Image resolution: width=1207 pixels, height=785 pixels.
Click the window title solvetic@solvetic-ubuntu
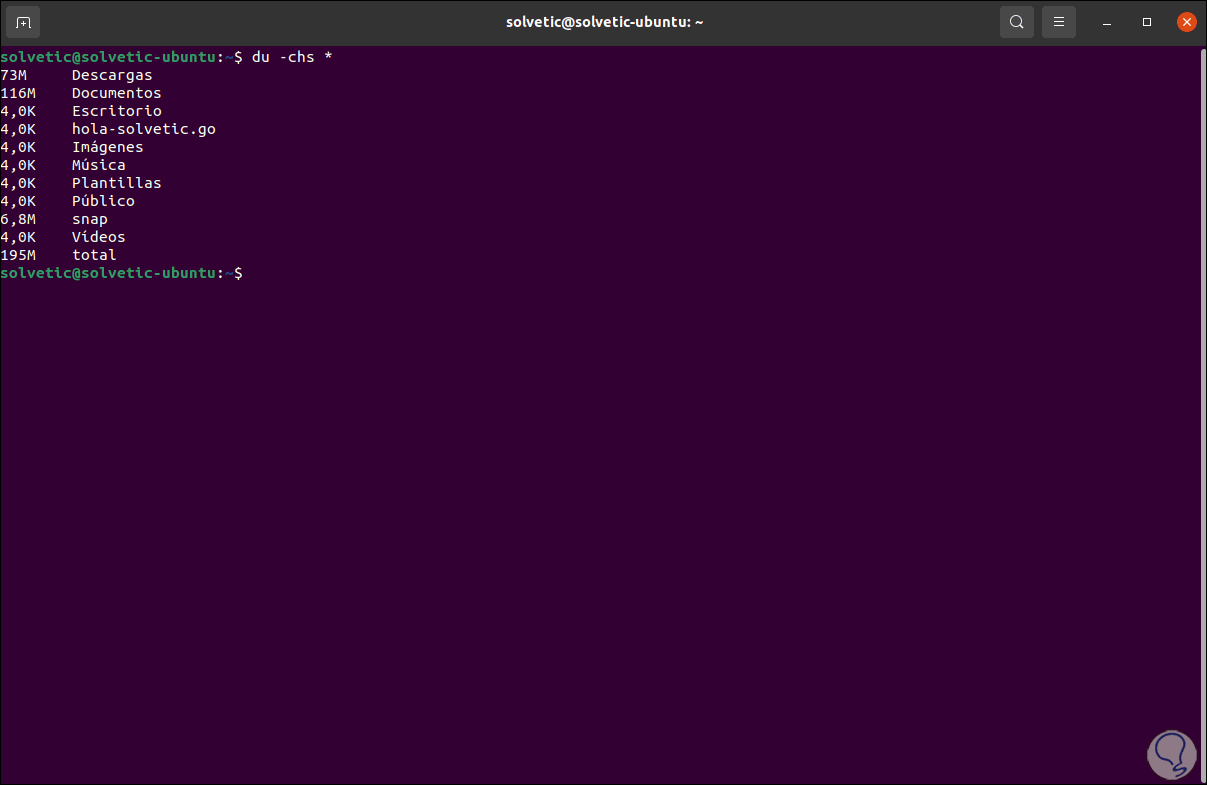[x=604, y=21]
